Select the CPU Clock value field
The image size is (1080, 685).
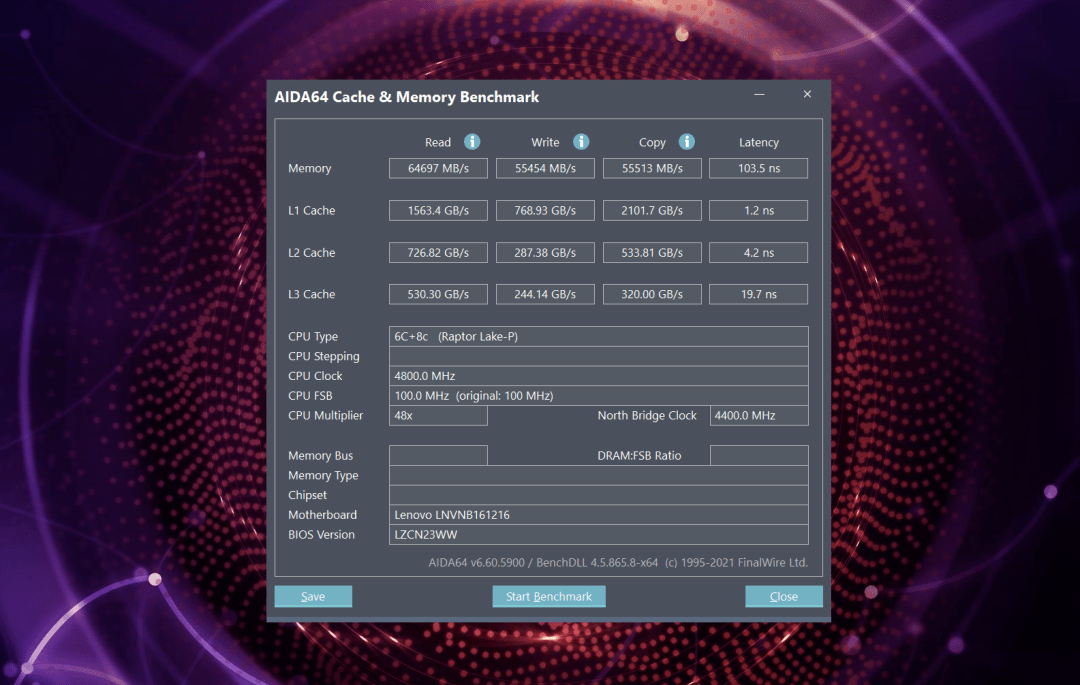point(598,376)
